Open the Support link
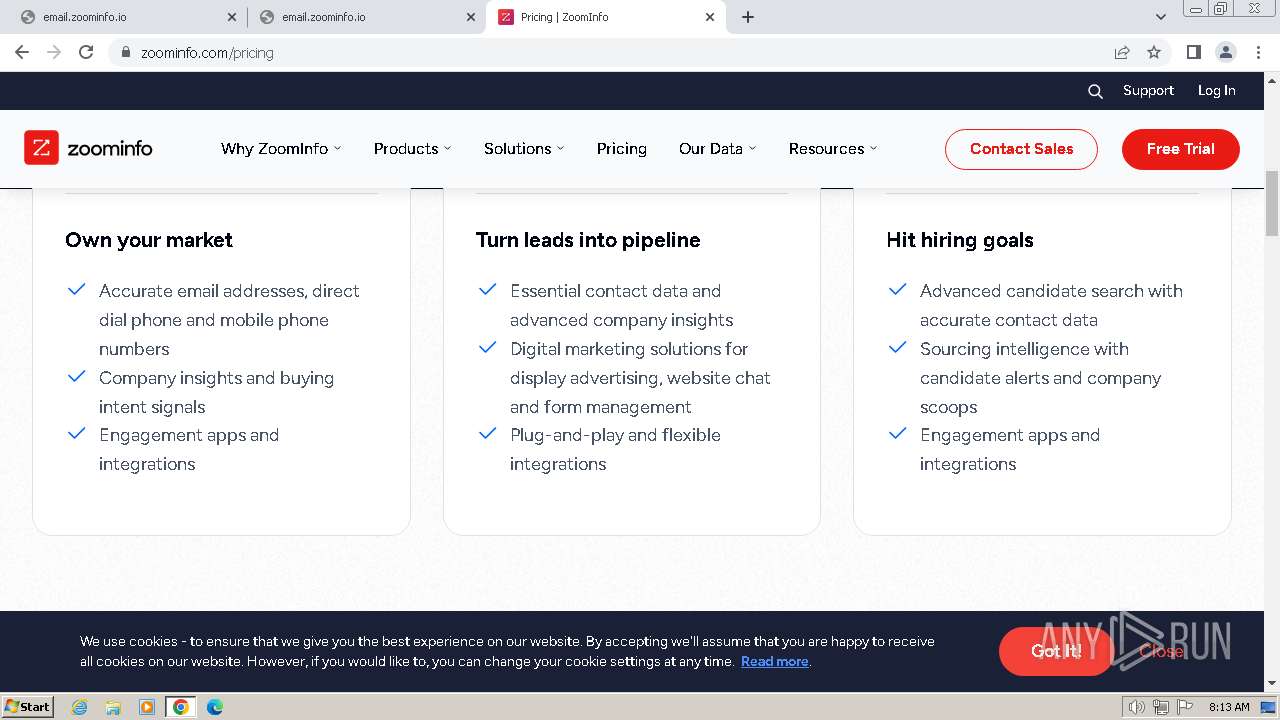Screen dimensions: 1280x720 point(1148,90)
